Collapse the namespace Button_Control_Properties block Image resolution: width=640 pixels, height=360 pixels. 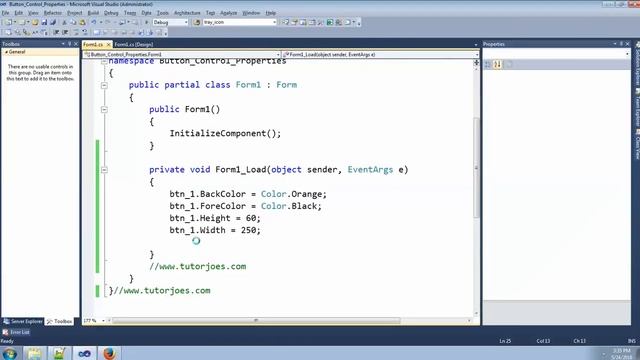pos(104,61)
